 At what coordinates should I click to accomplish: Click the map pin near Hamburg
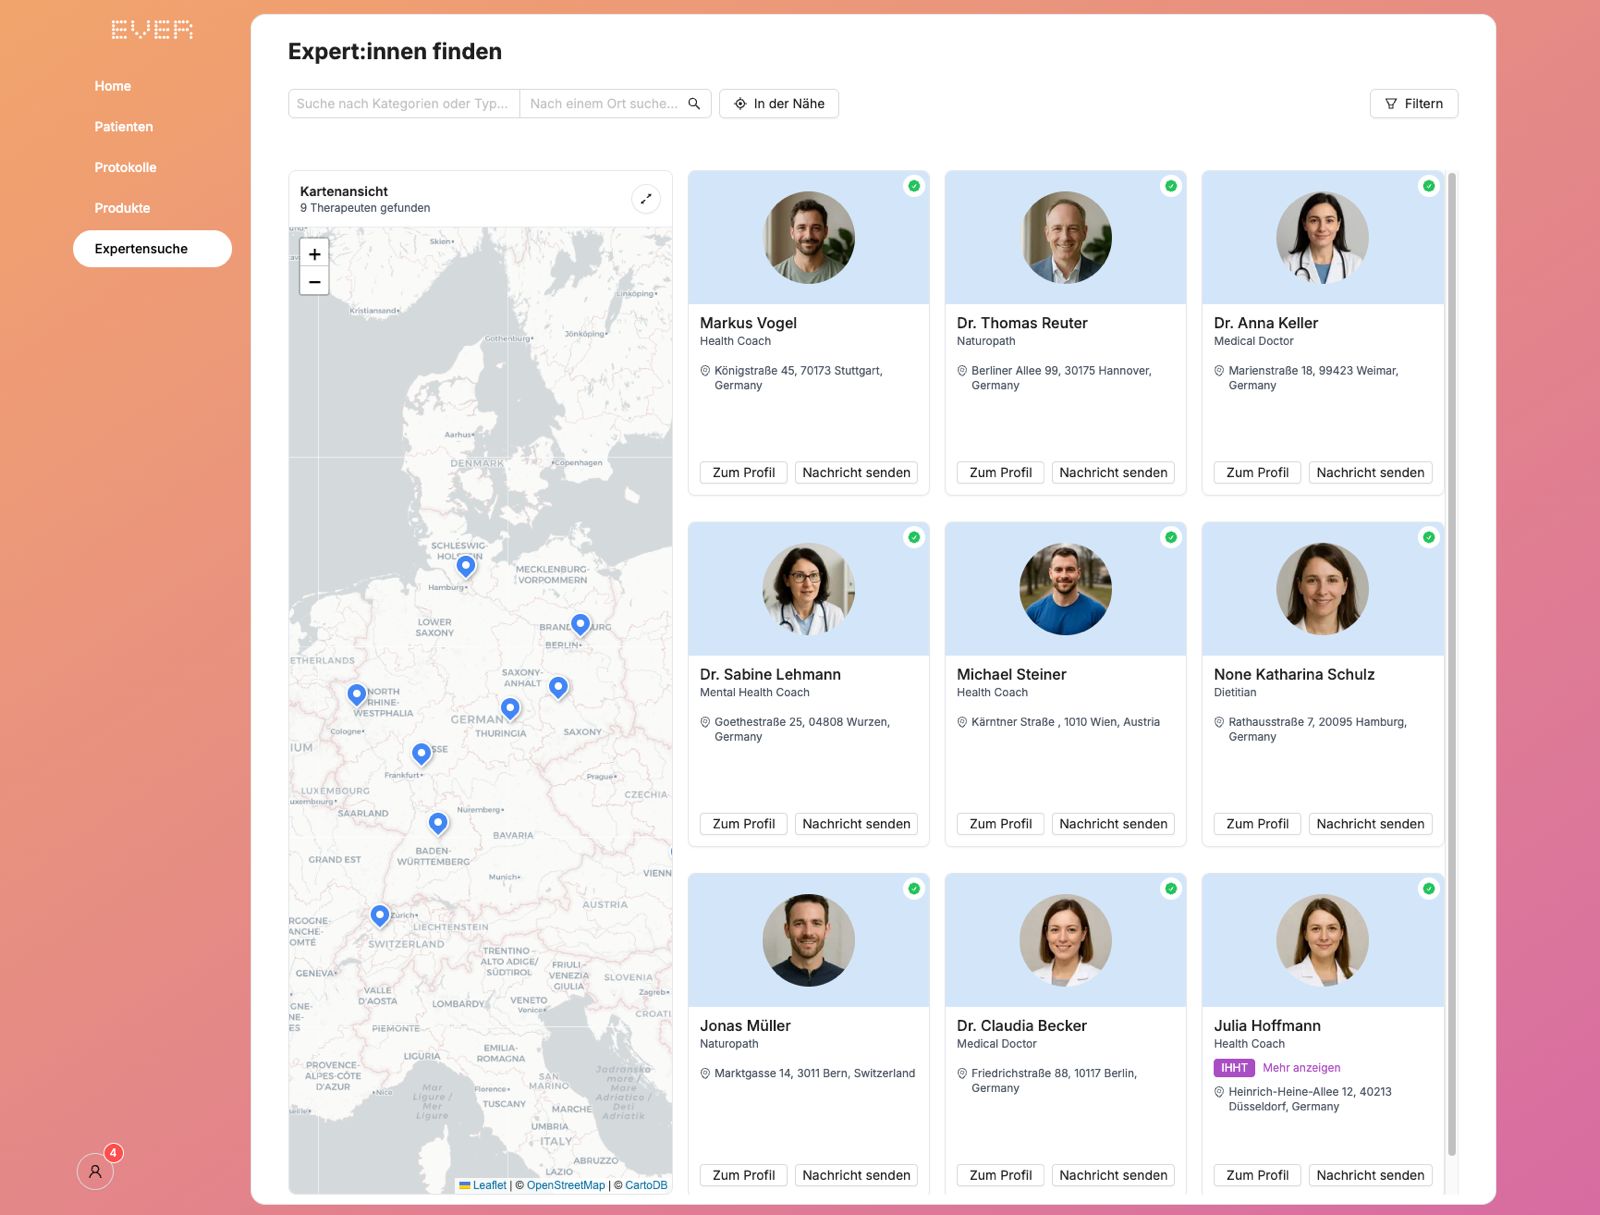coord(464,565)
